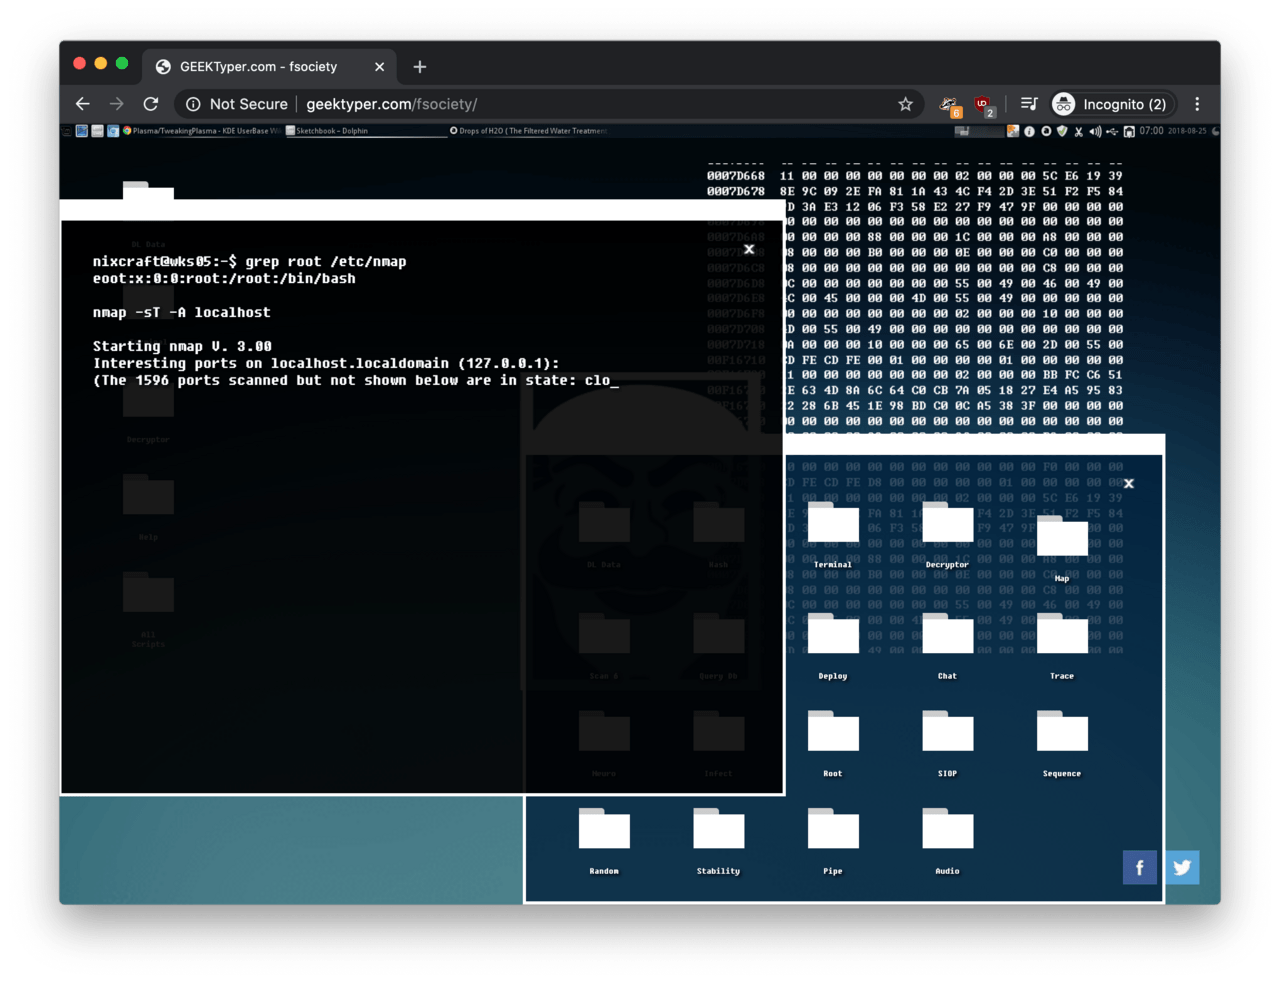Share via the Twitter button
The image size is (1280, 983).
pyautogui.click(x=1182, y=867)
